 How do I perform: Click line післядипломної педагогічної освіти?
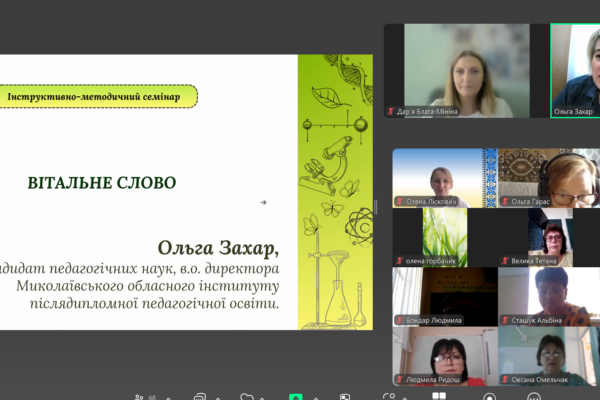155,303
